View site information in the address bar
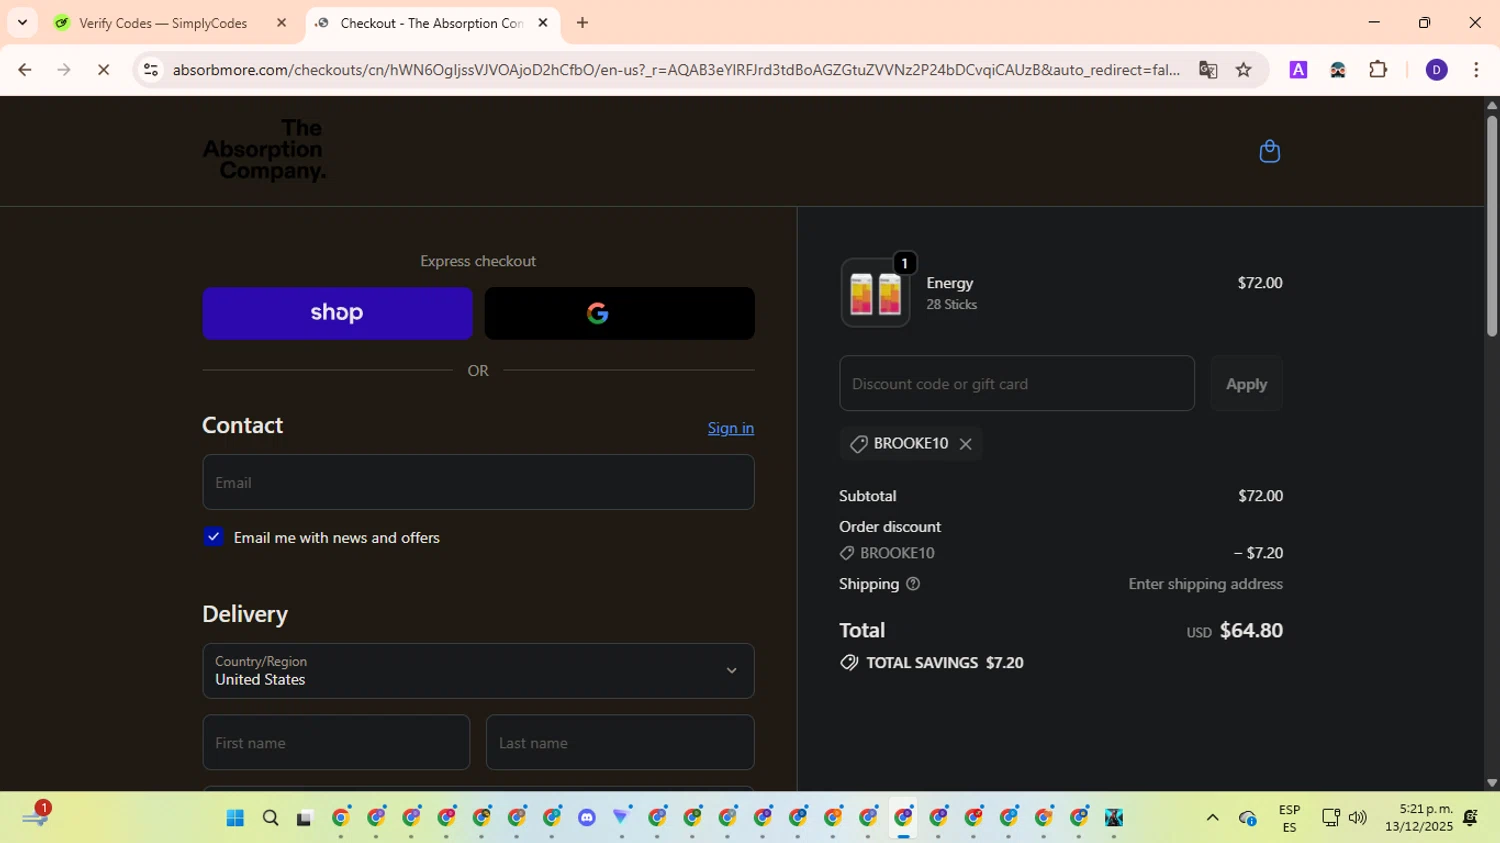Image resolution: width=1500 pixels, height=843 pixels. 151,70
